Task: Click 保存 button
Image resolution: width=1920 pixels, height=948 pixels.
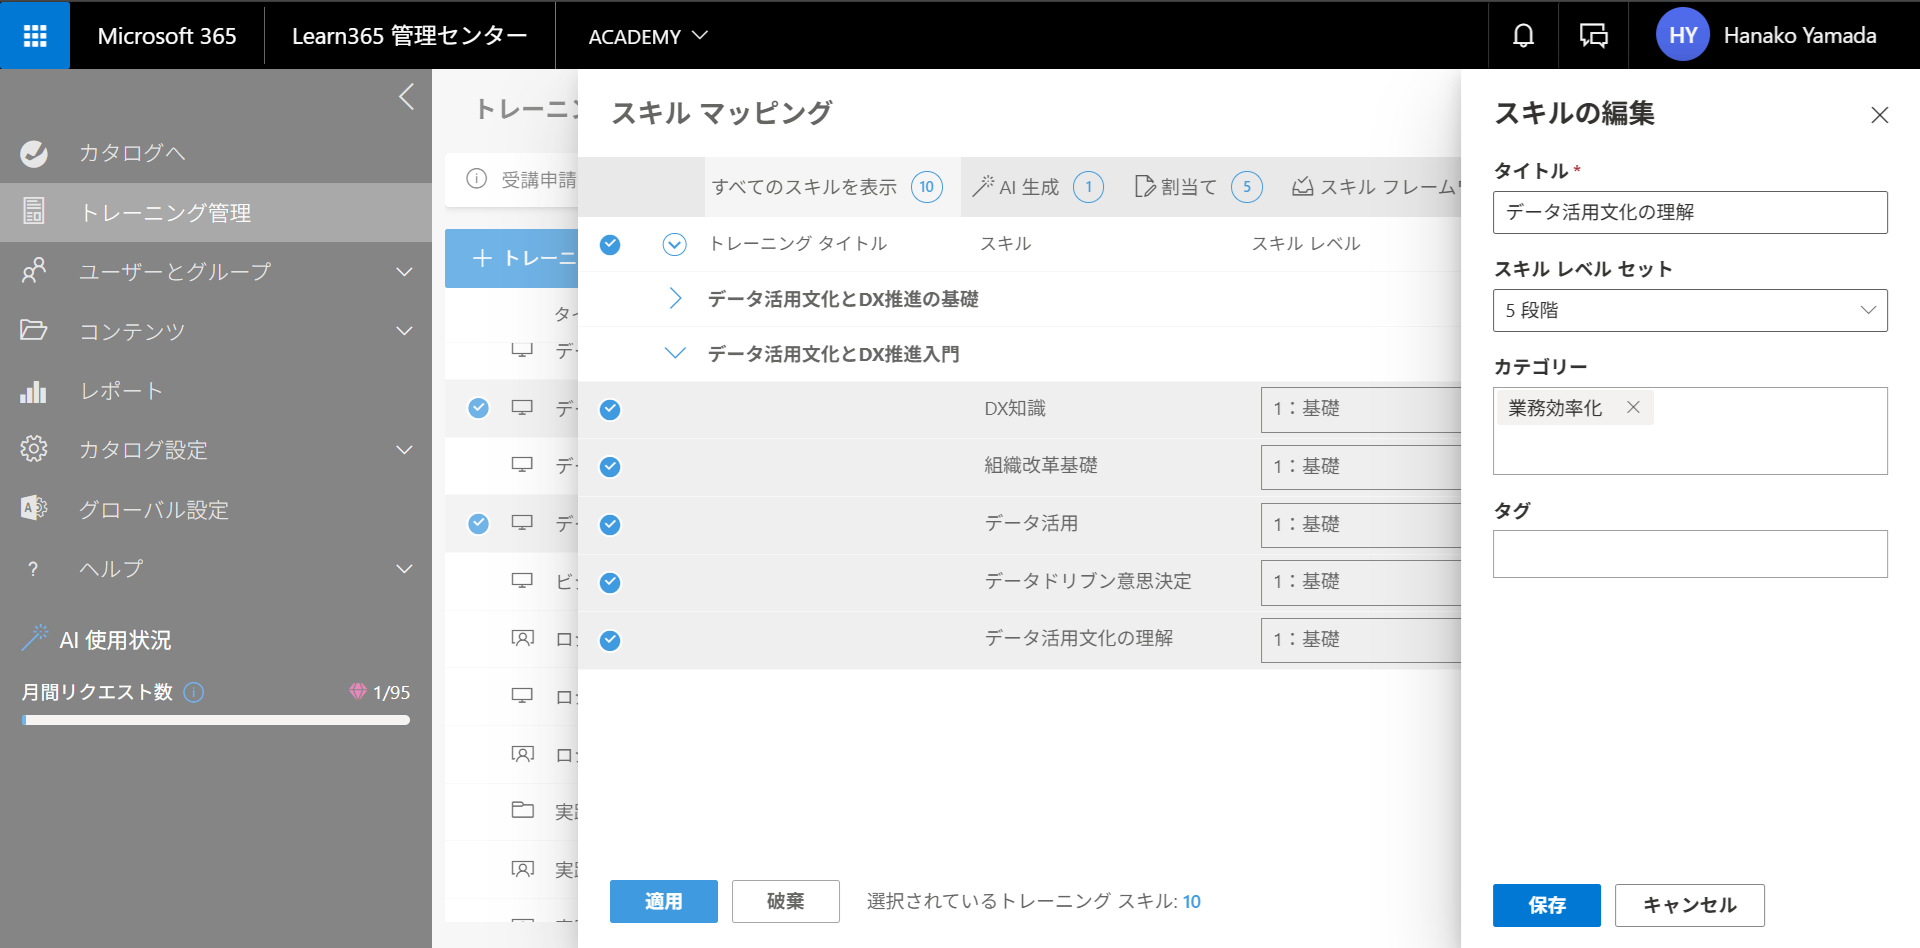Action: (x=1547, y=905)
